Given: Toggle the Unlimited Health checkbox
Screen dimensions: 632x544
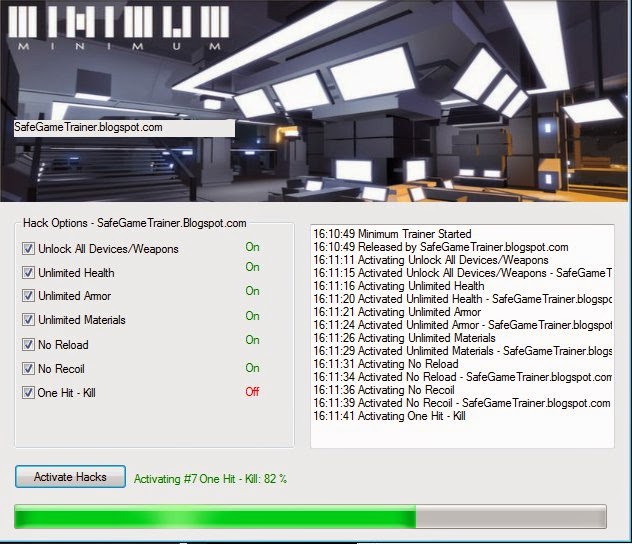Looking at the screenshot, I should click(x=28, y=272).
